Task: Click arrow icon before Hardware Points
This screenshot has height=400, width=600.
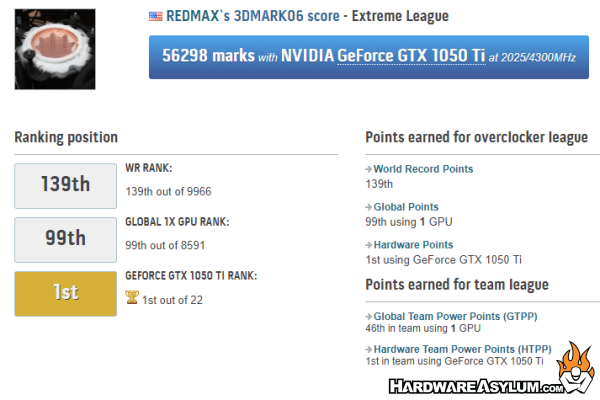Action: 368,245
